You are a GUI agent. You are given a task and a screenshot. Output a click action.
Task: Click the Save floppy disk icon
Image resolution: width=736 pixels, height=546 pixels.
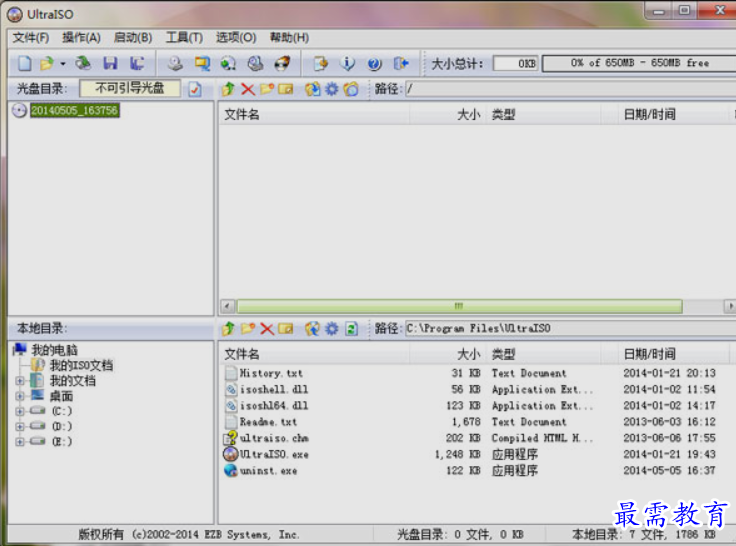[110, 63]
